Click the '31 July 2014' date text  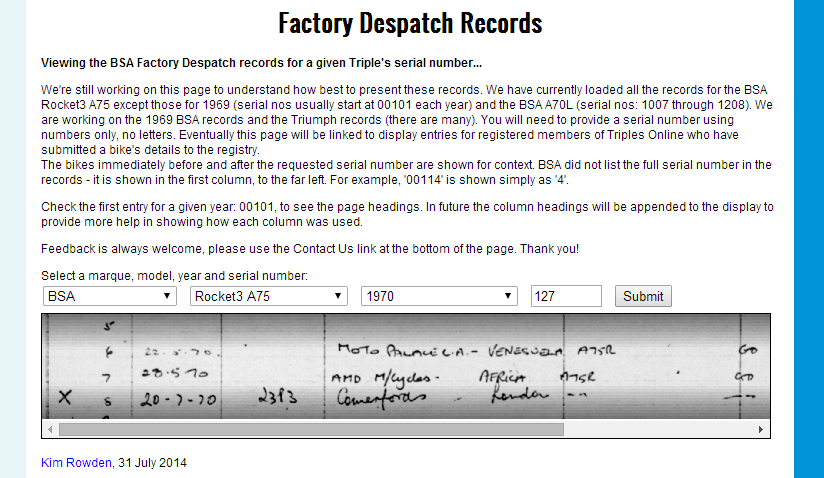tap(152, 463)
